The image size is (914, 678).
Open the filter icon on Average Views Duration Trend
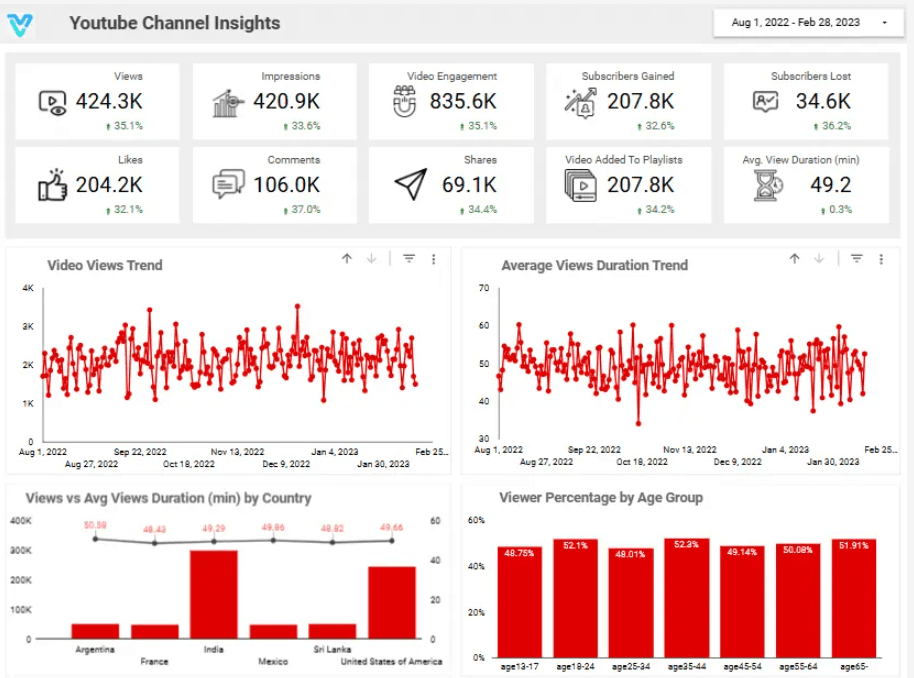coord(855,257)
